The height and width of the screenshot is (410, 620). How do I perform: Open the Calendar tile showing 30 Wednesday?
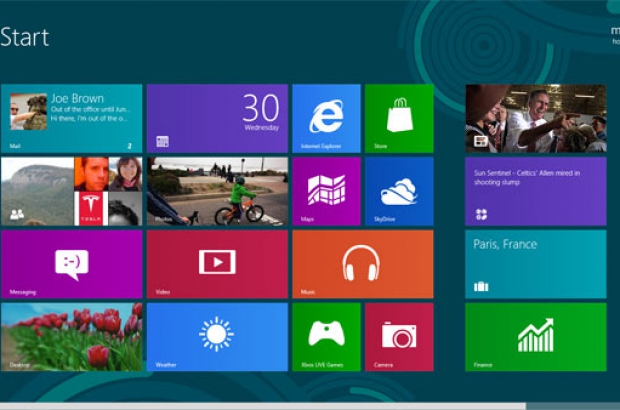[x=217, y=118]
